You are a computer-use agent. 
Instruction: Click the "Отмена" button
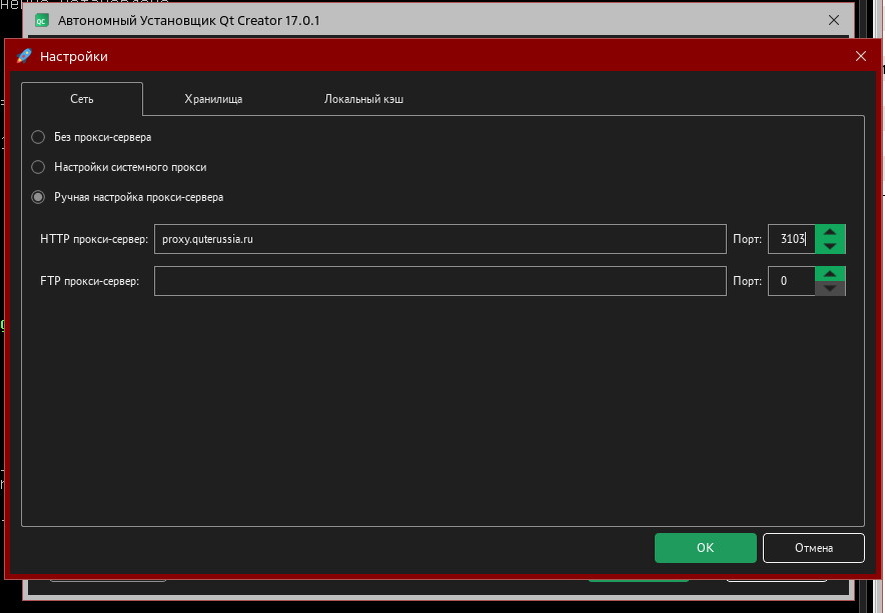point(813,548)
